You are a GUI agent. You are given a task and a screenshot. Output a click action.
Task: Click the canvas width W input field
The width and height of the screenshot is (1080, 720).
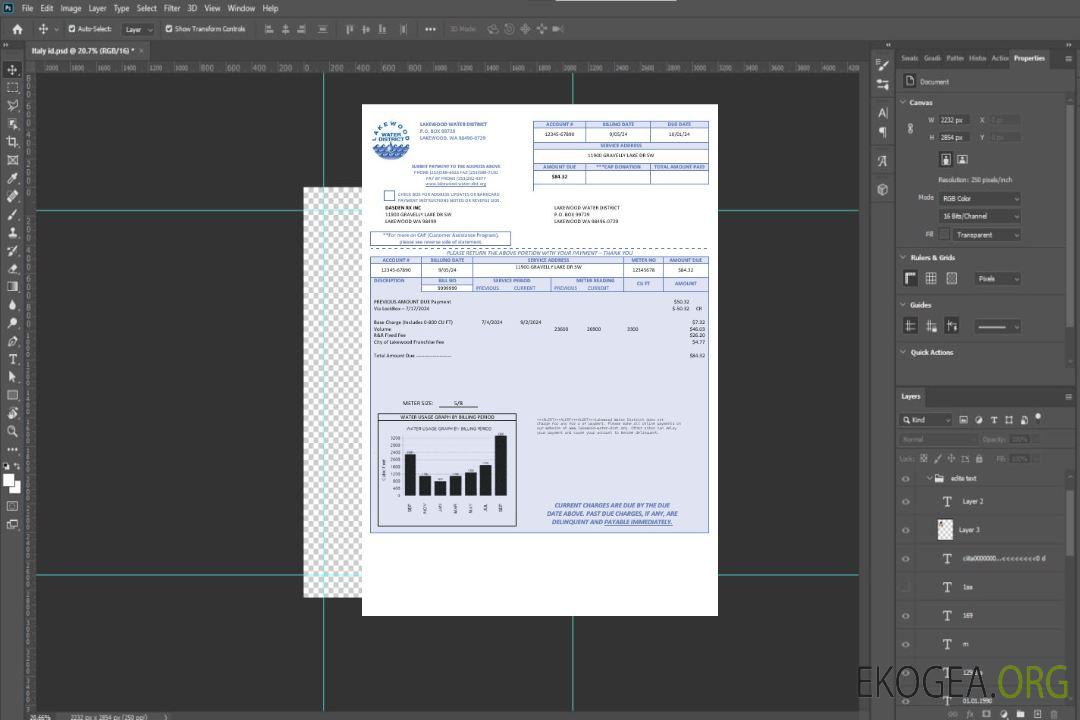[953, 120]
